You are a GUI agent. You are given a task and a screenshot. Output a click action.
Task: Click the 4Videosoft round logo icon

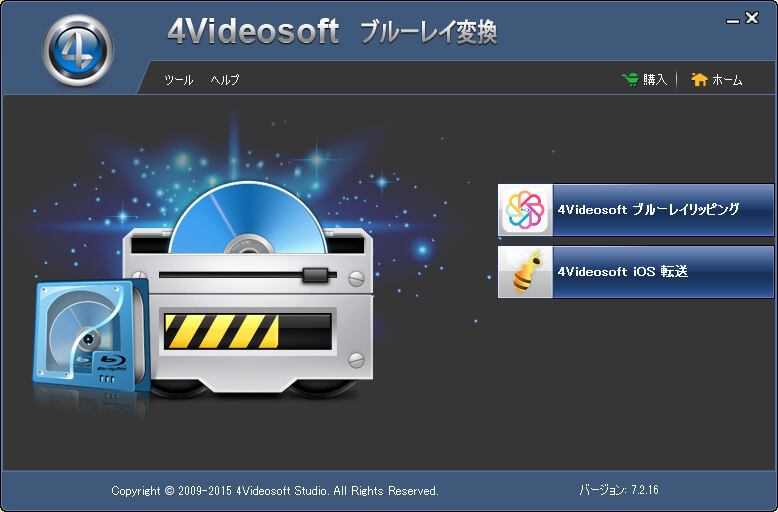tap(77, 49)
